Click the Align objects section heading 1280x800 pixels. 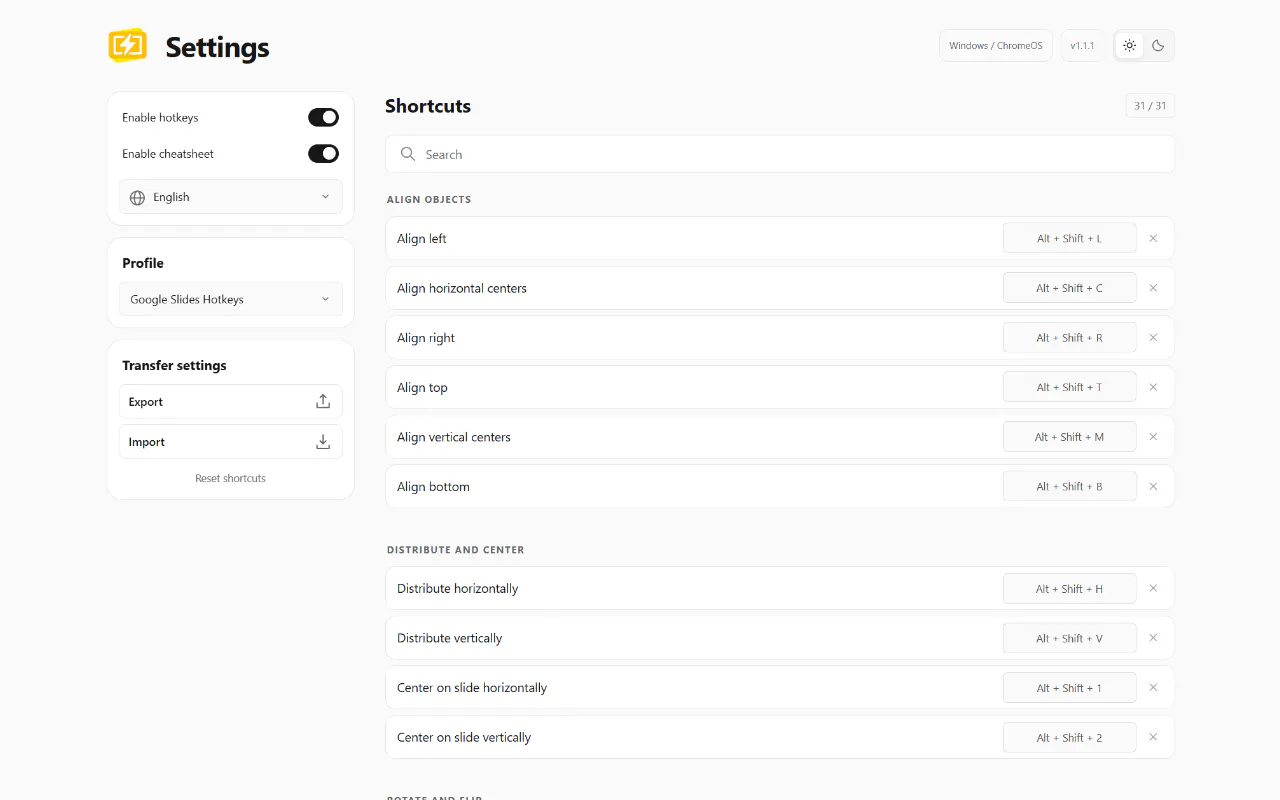(429, 200)
